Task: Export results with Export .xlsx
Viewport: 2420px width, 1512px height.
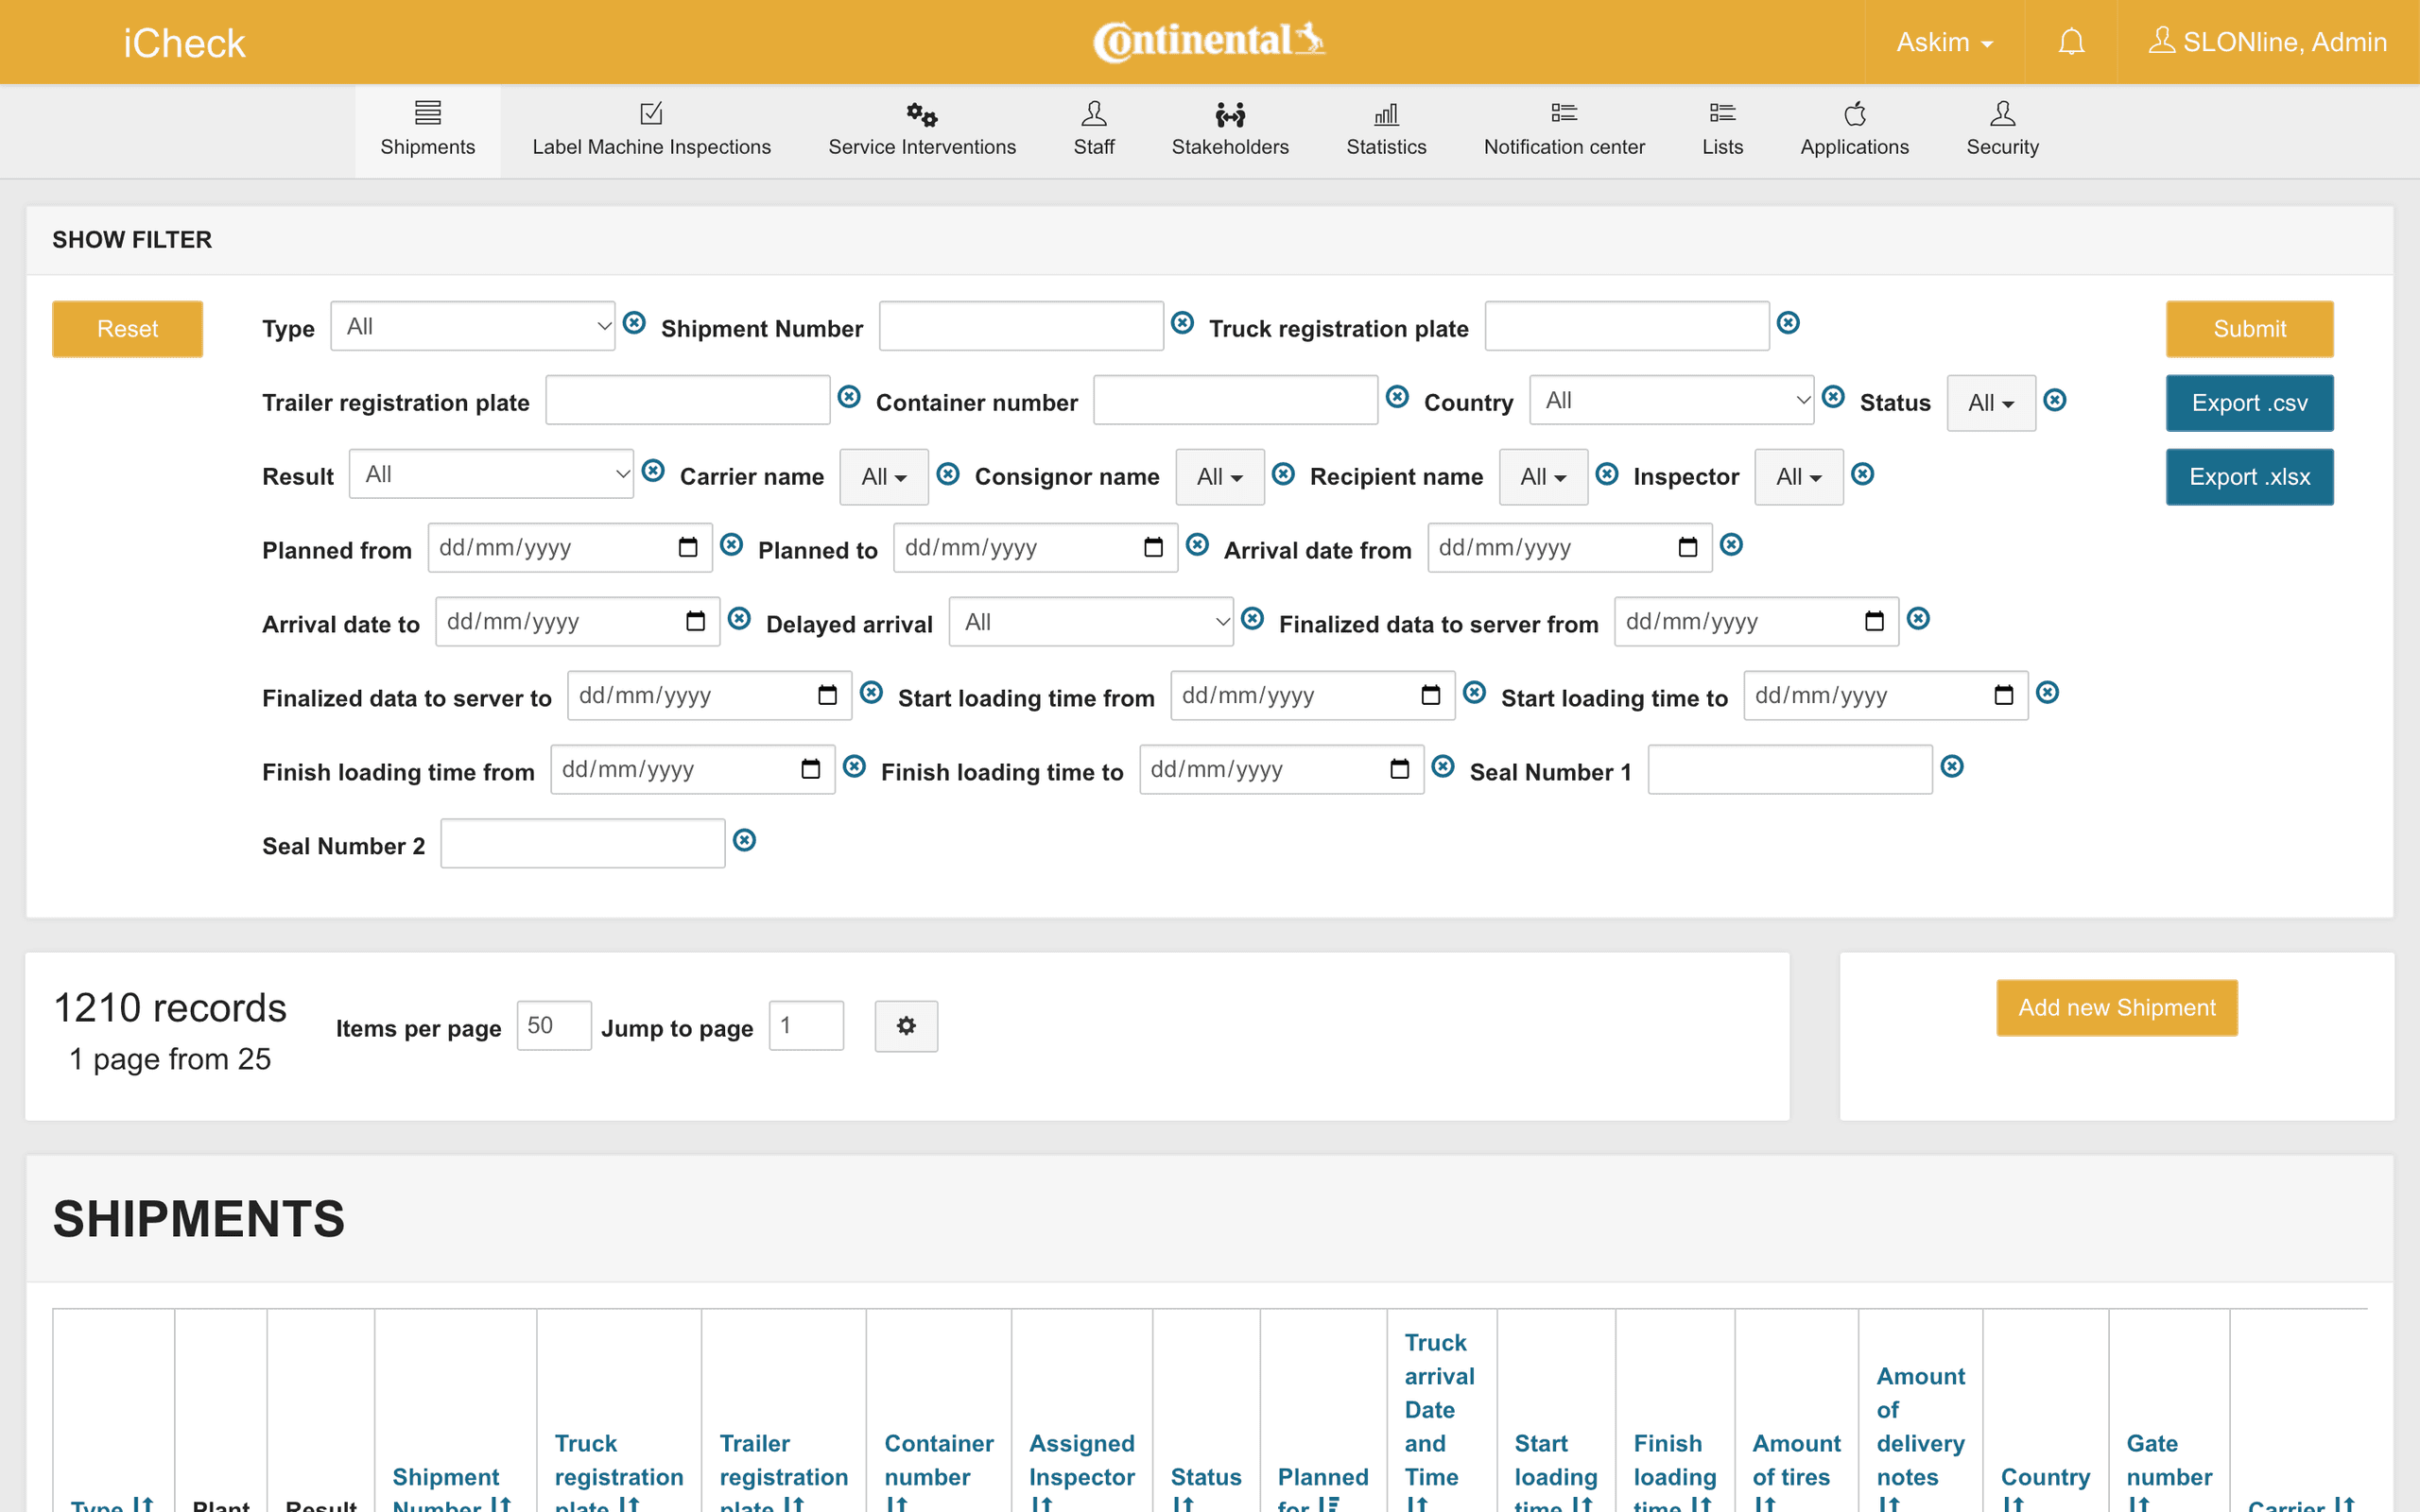Action: pyautogui.click(x=2250, y=477)
